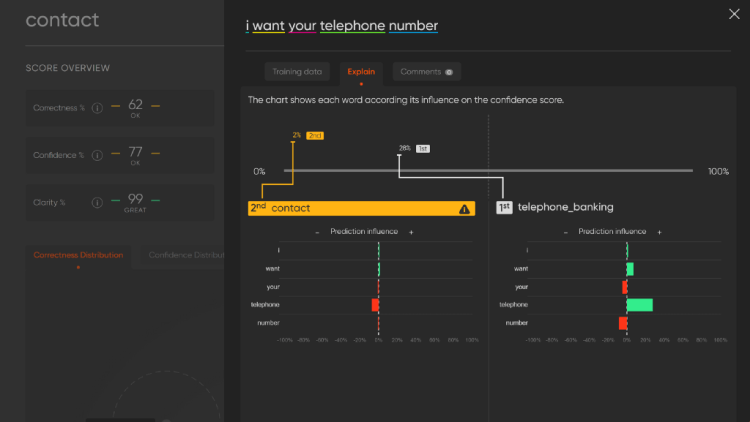This screenshot has height=422, width=750.
Task: Click warning triangle on contact intent
Action: tap(464, 208)
